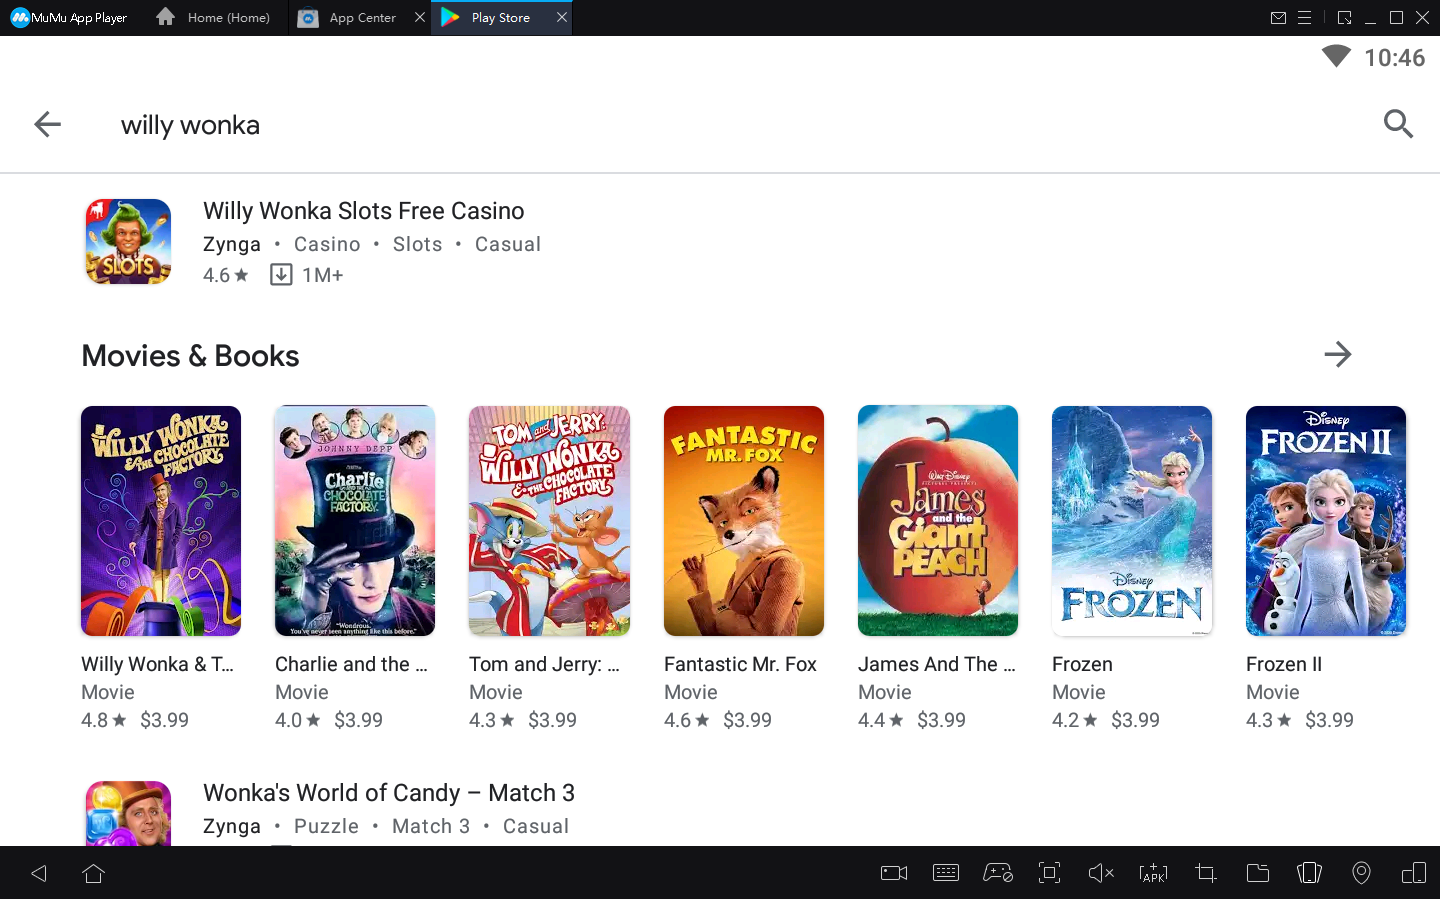Screen dimensions: 1440x899
Task: Go back using the Play Store back arrow
Action: coord(47,124)
